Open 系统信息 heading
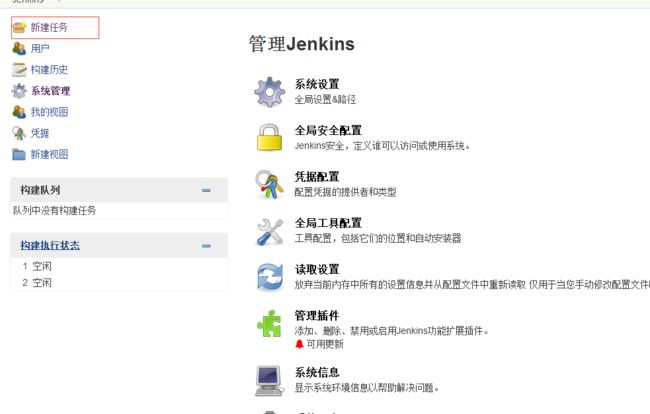This screenshot has width=650, height=414. pyautogui.click(x=317, y=373)
